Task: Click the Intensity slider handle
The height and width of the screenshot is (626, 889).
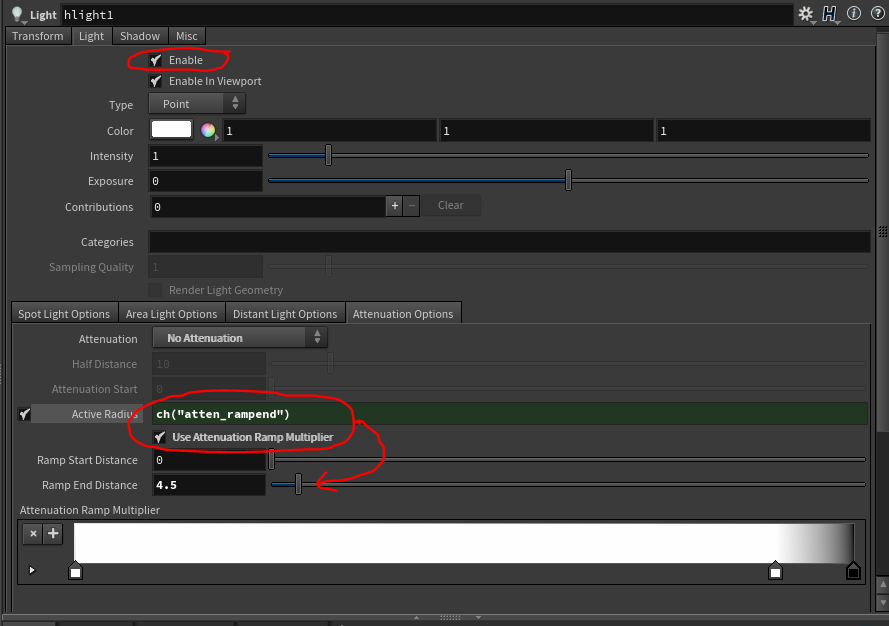Action: tap(328, 155)
